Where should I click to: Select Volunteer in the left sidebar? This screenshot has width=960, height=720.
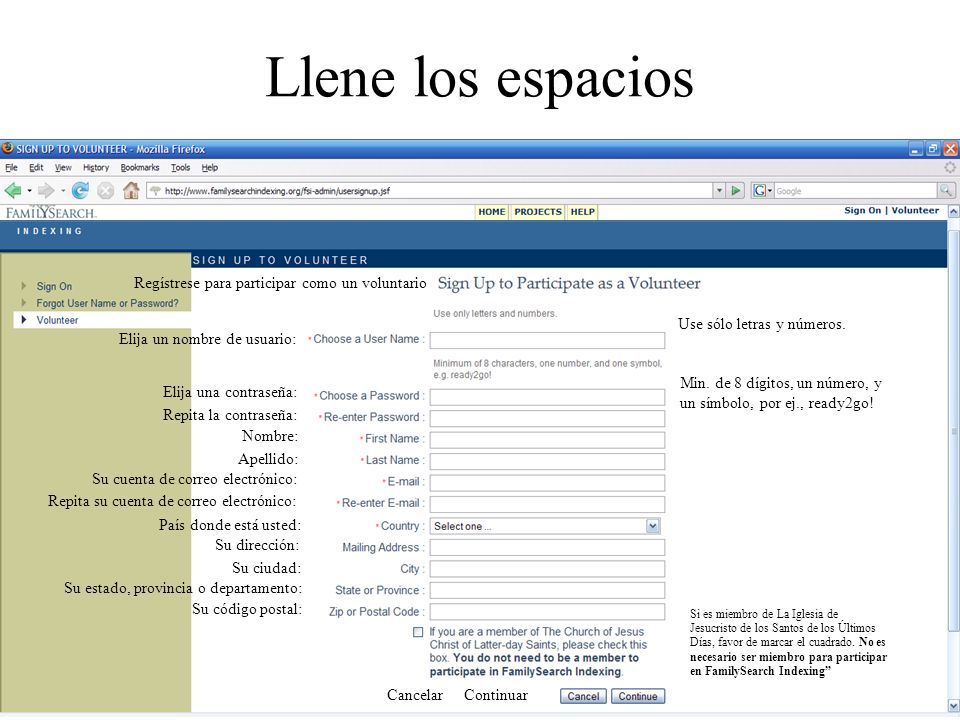click(x=57, y=320)
